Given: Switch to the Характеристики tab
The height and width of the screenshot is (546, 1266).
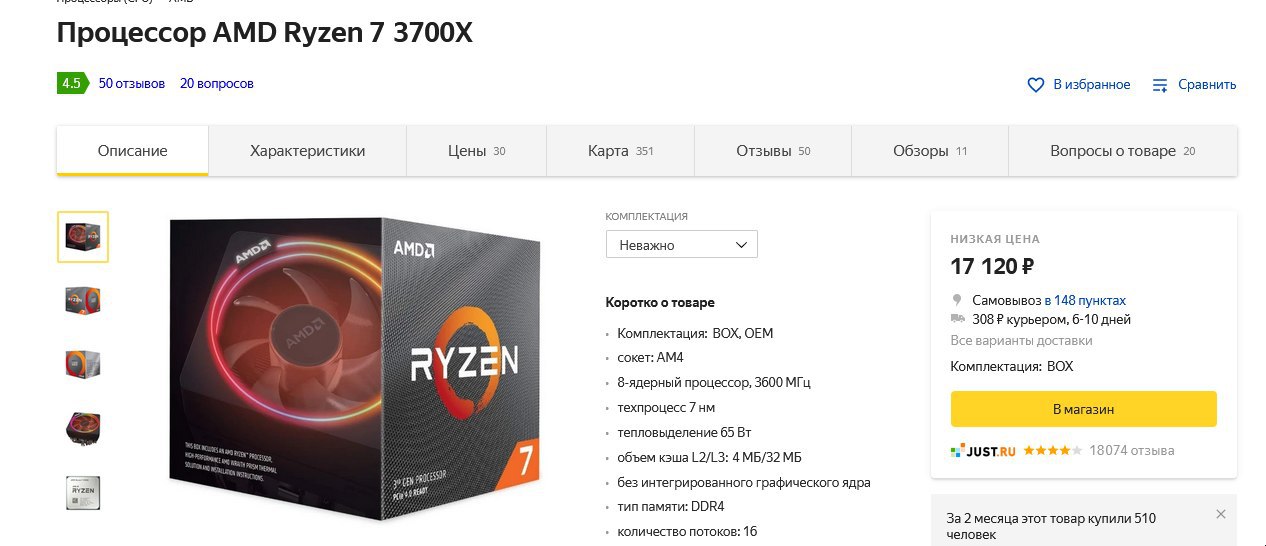Looking at the screenshot, I should [x=307, y=151].
